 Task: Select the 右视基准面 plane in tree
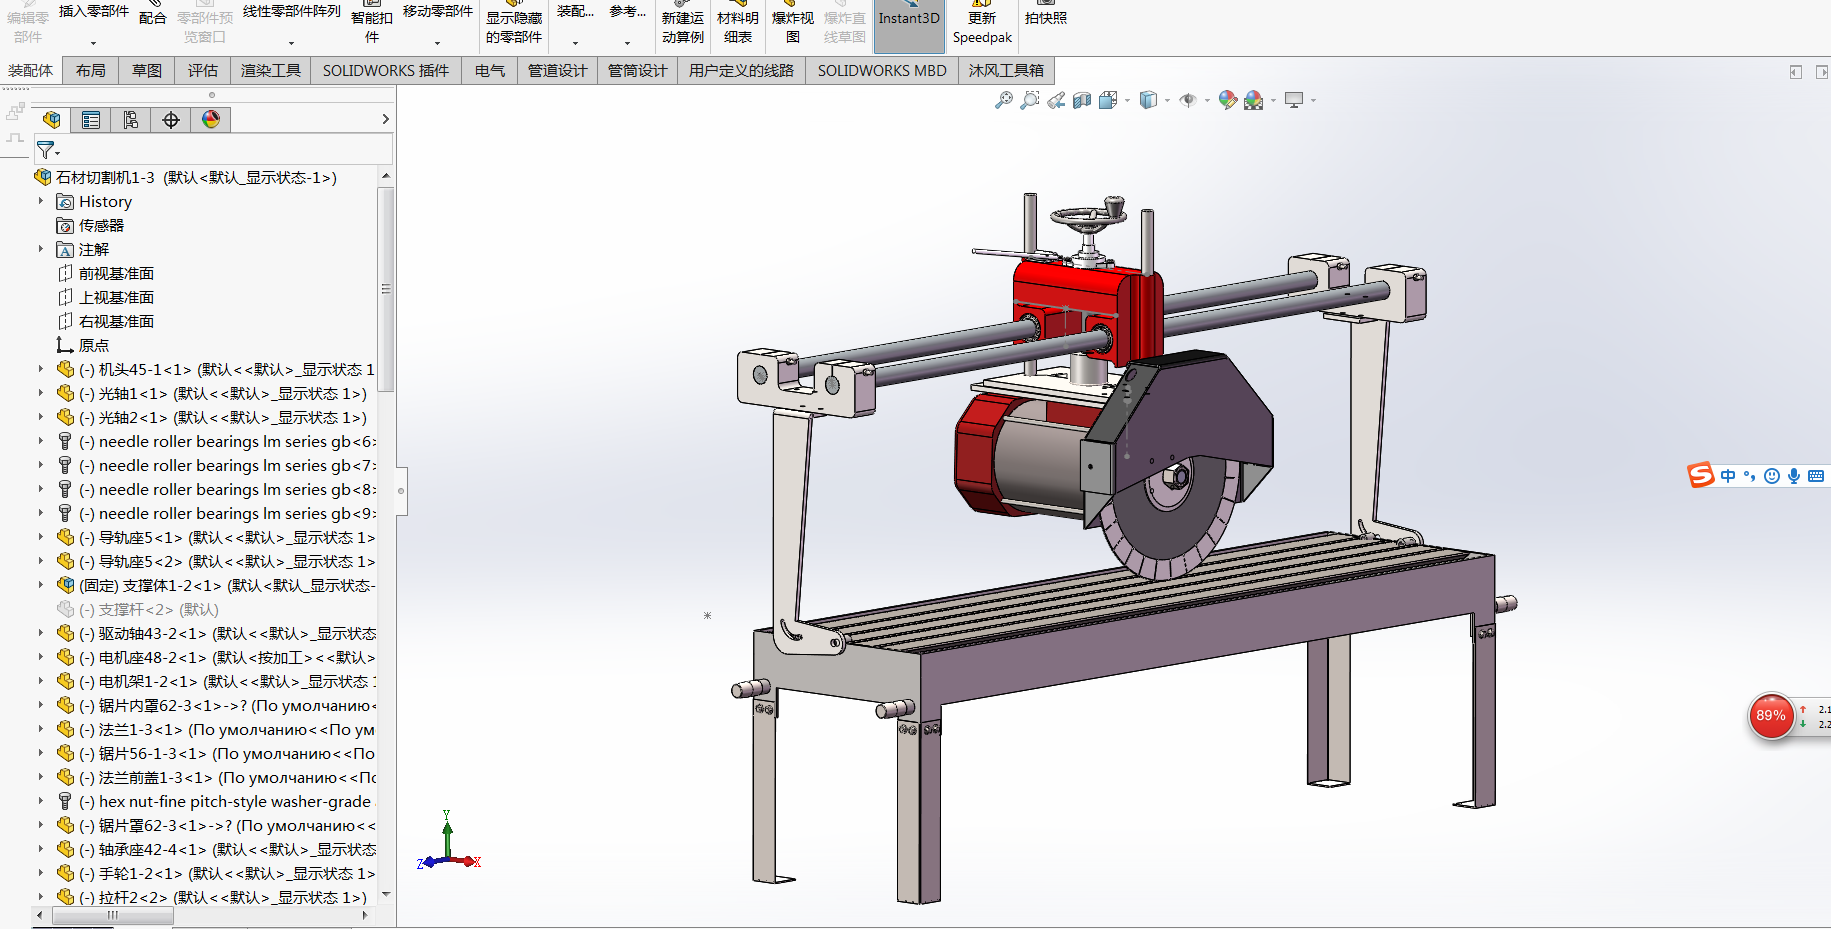[106, 321]
